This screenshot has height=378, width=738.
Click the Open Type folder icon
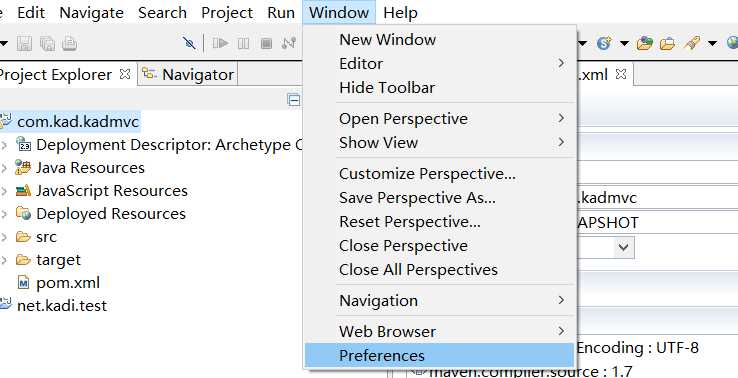click(x=644, y=43)
